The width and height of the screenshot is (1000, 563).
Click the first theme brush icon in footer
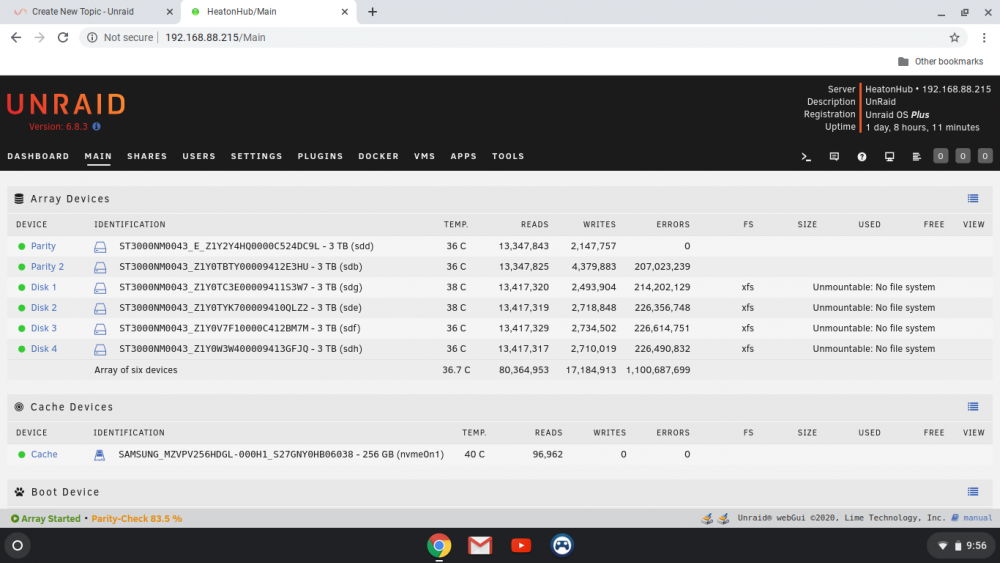tap(707, 518)
